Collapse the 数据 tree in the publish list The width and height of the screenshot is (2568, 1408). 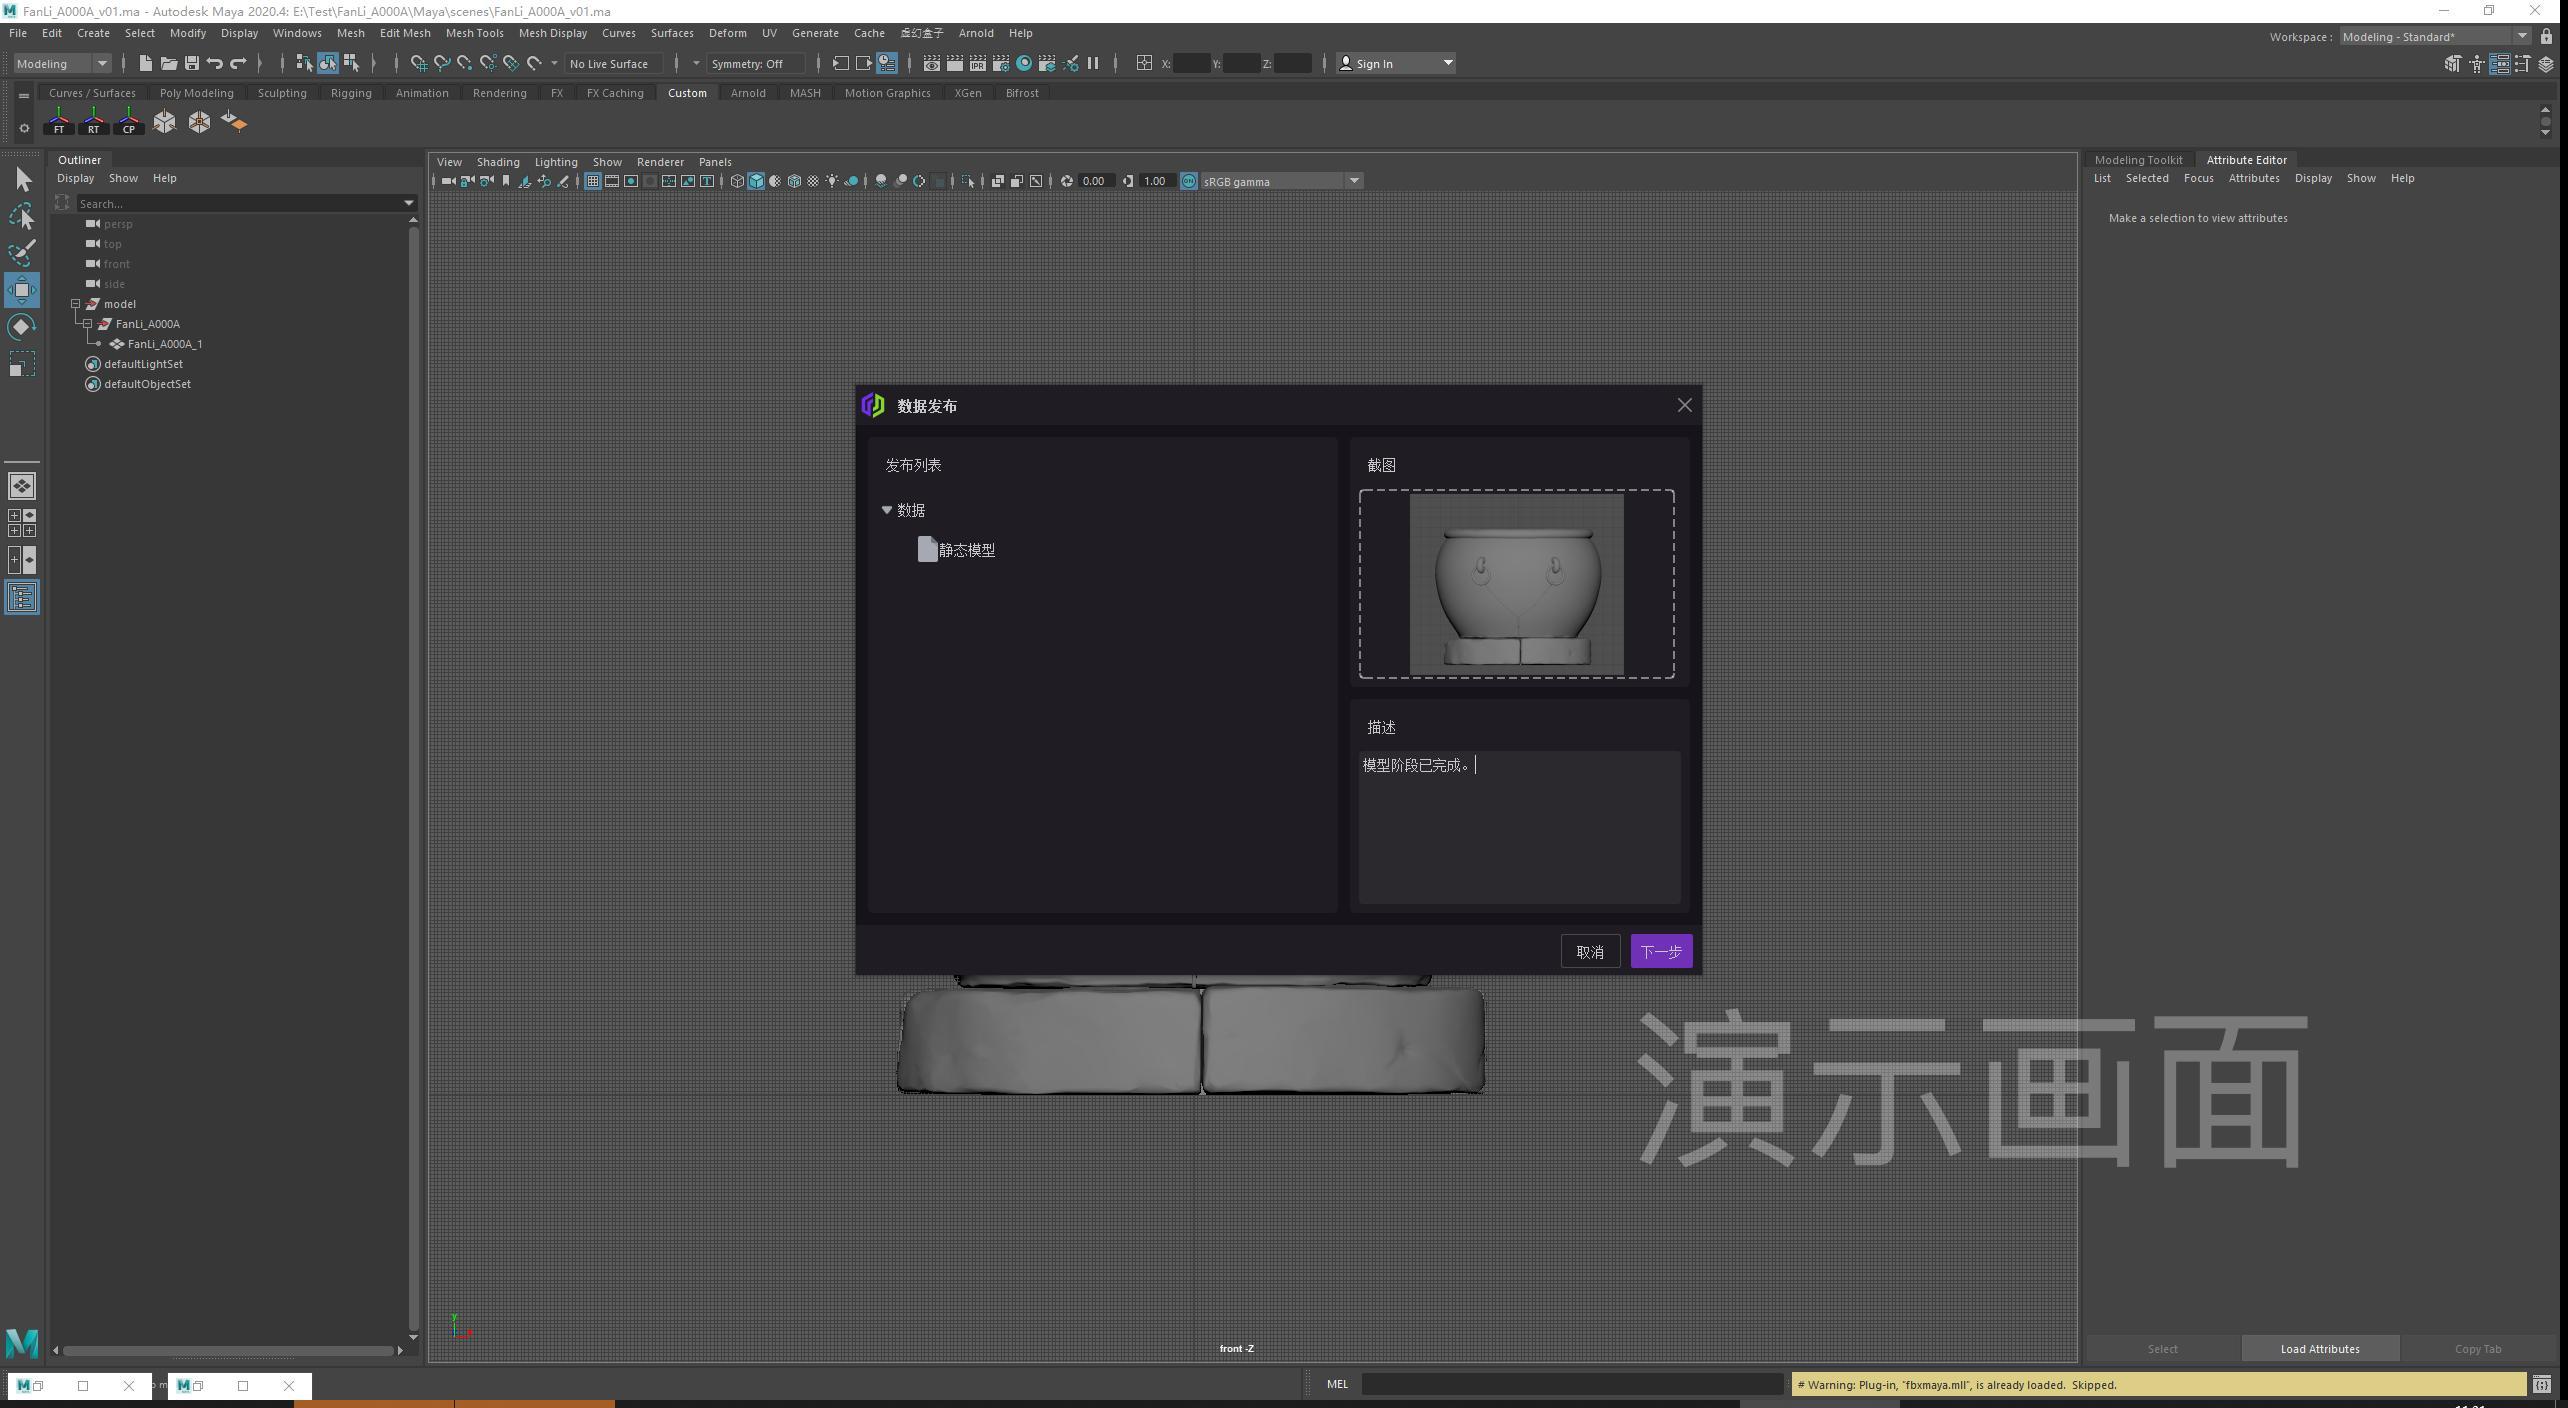coord(886,510)
